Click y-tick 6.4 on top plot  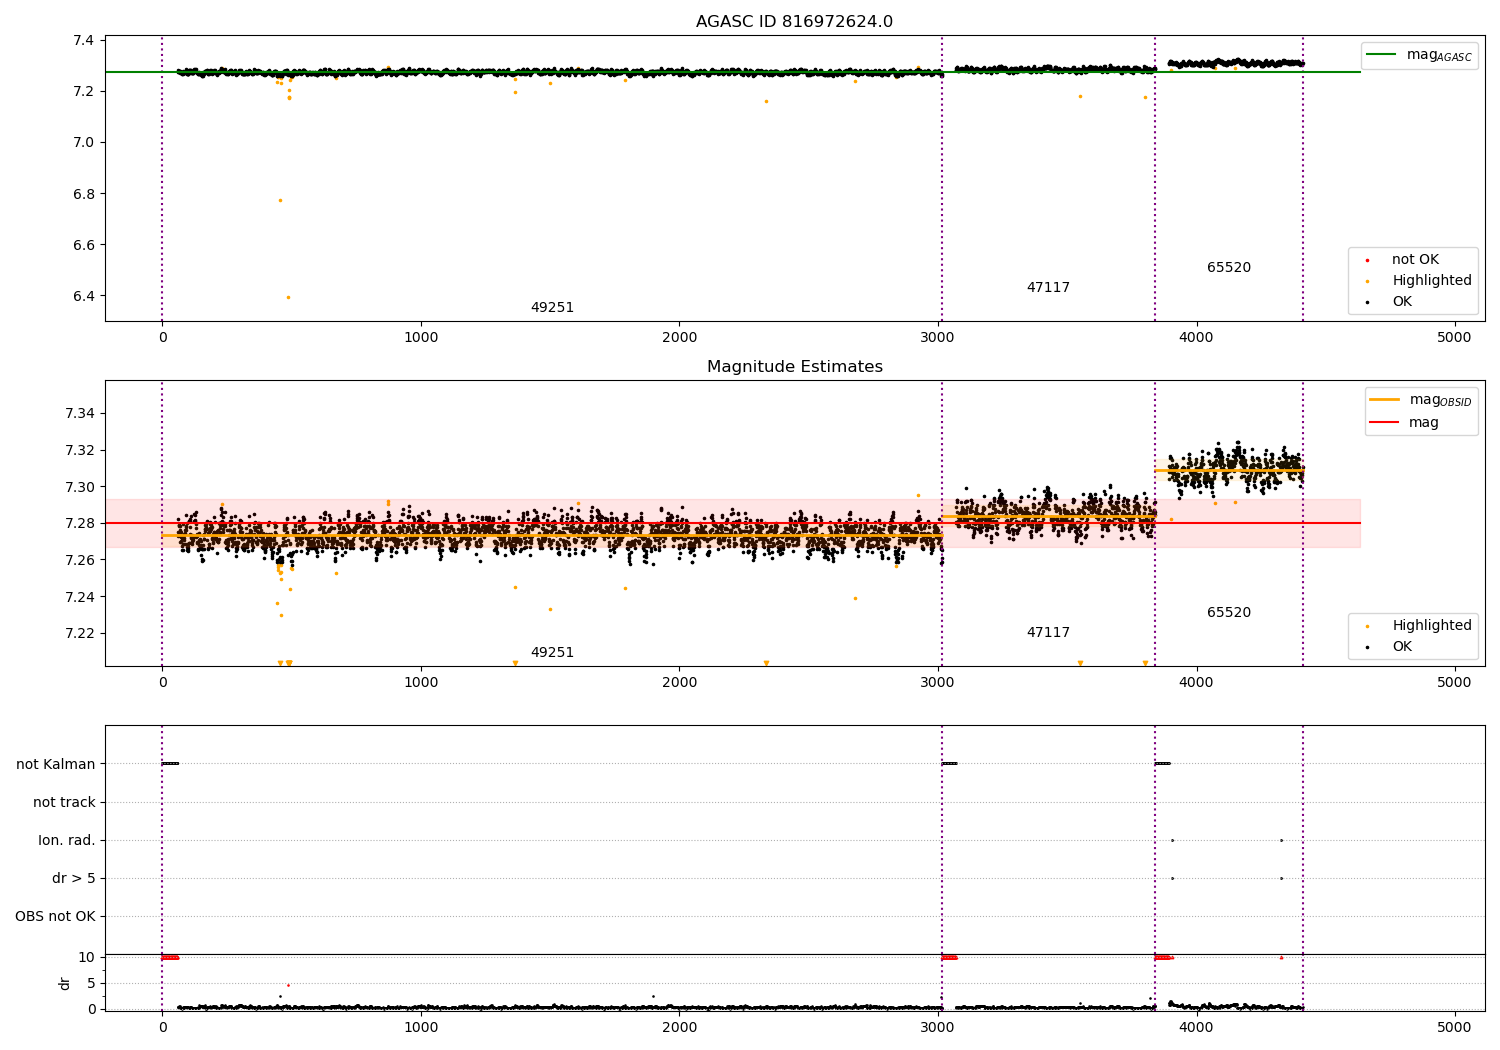click(82, 296)
